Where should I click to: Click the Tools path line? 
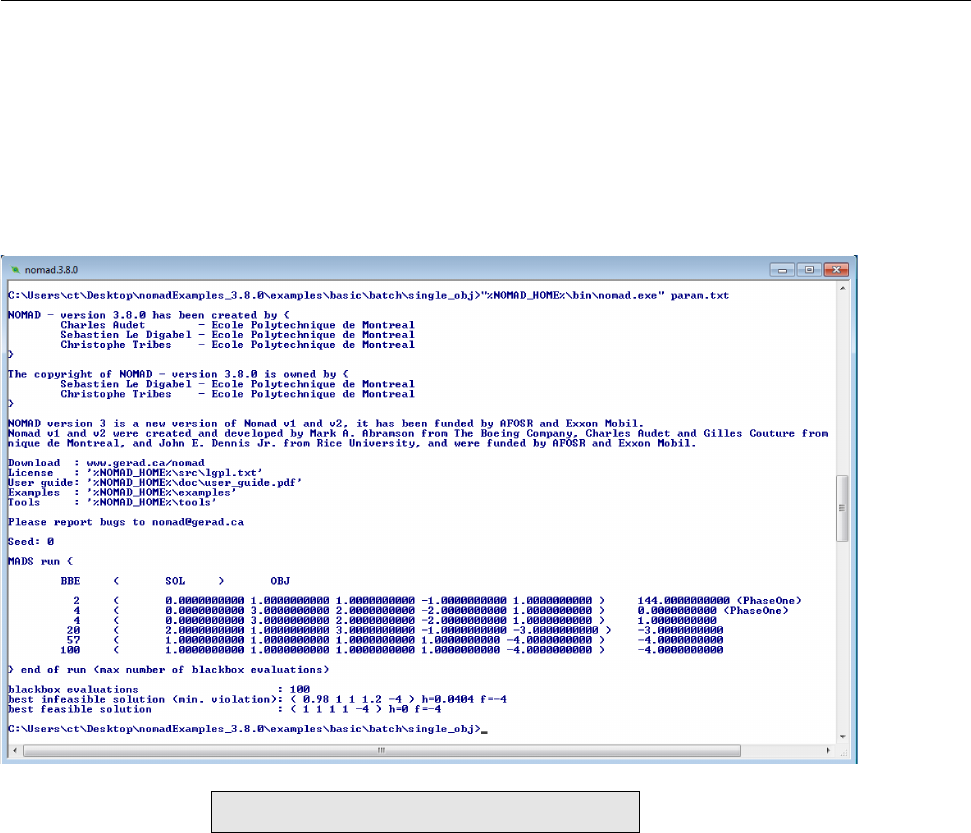113,502
